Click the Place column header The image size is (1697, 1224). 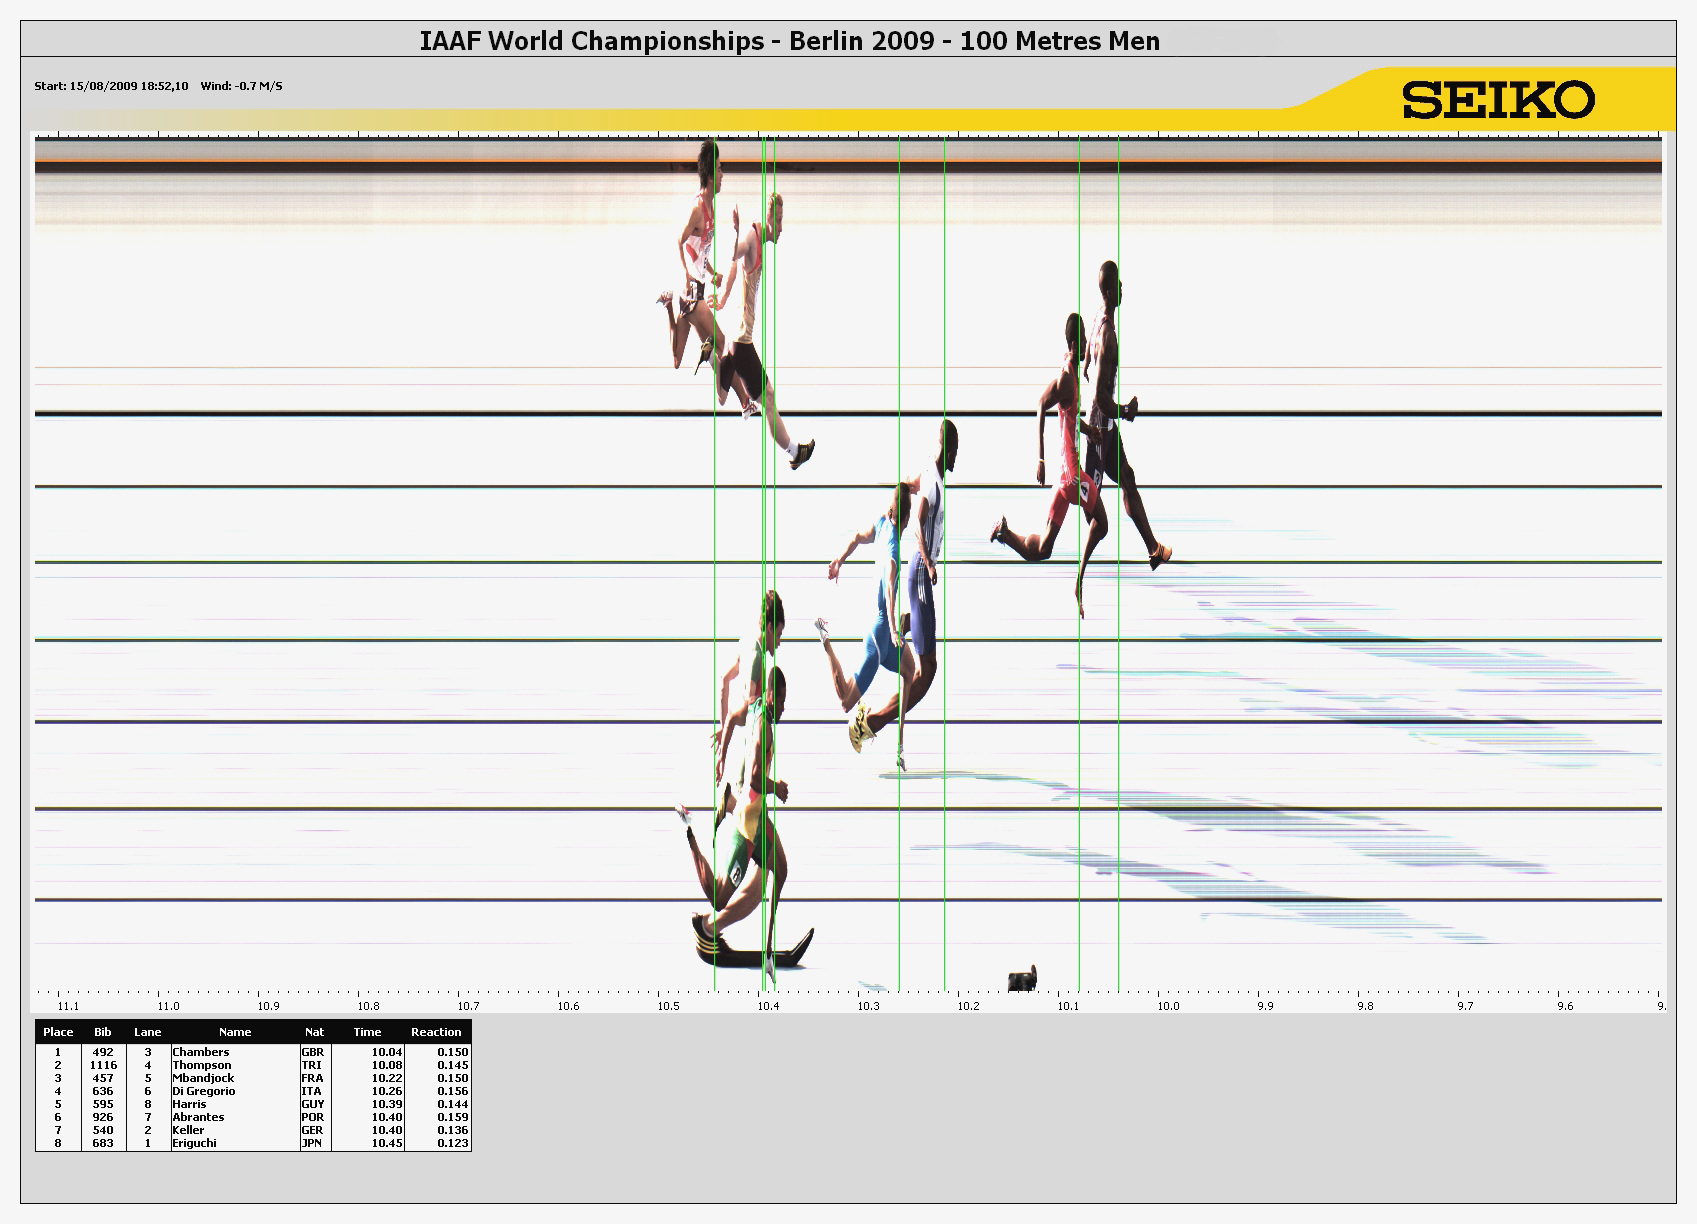click(58, 1032)
